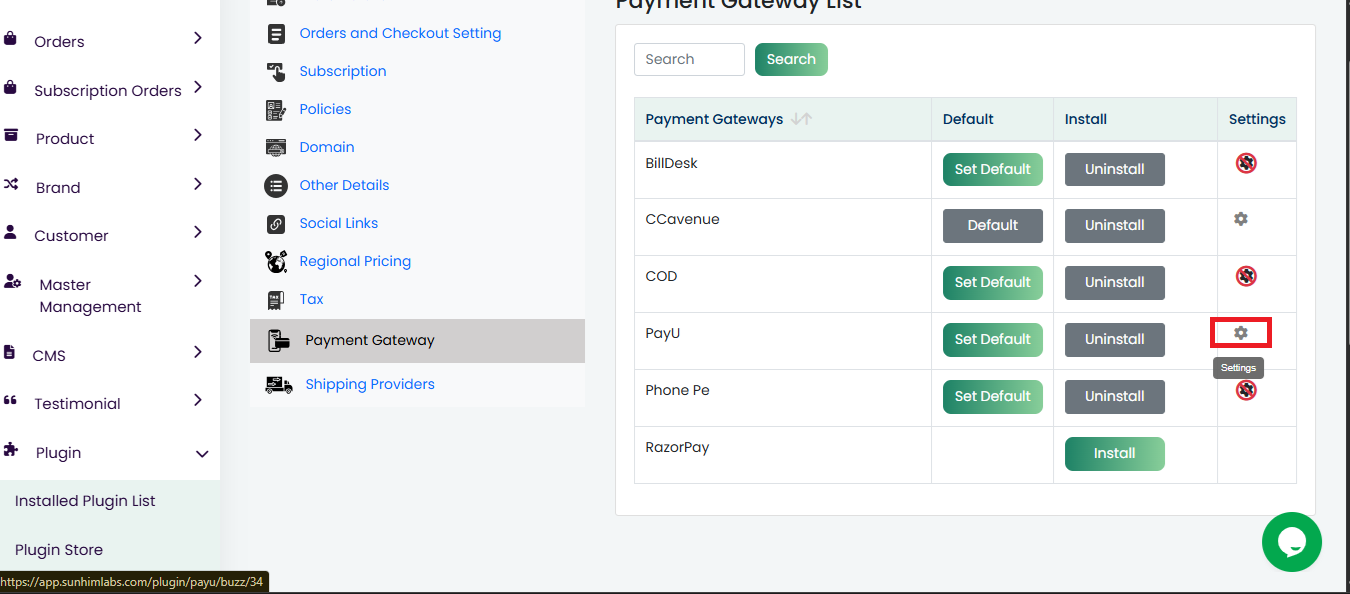This screenshot has height=594, width=1350.
Task: Click the Domain icon in settings list
Action: 276,148
